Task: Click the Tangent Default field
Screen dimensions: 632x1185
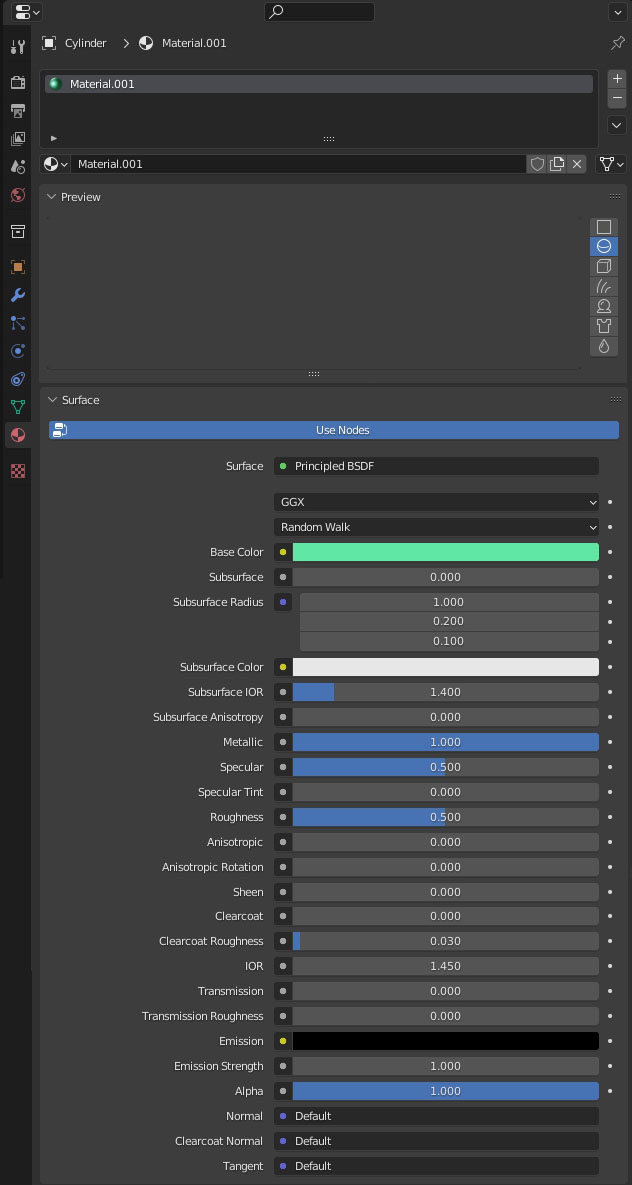Action: (x=436, y=1165)
